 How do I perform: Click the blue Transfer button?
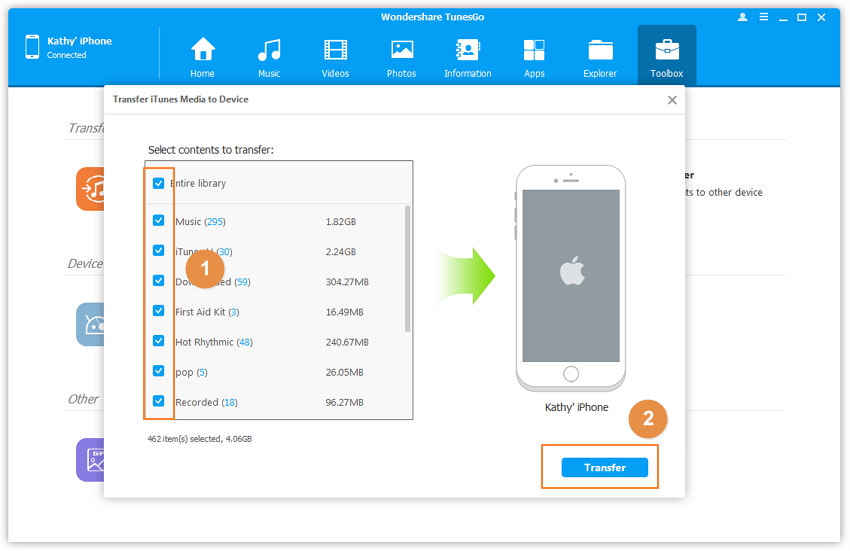pos(604,467)
